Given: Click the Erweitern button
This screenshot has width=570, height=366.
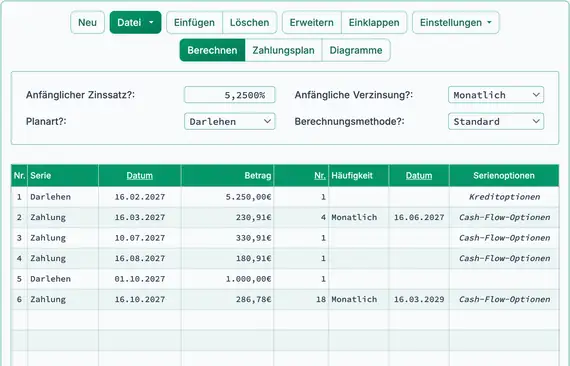Looking at the screenshot, I should [x=312, y=23].
